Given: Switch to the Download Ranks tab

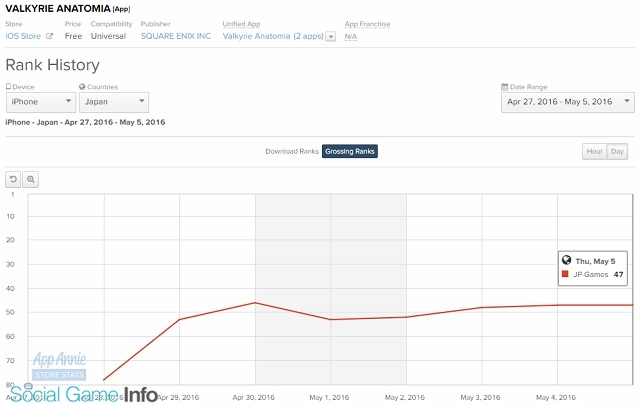Looking at the screenshot, I should [x=292, y=151].
